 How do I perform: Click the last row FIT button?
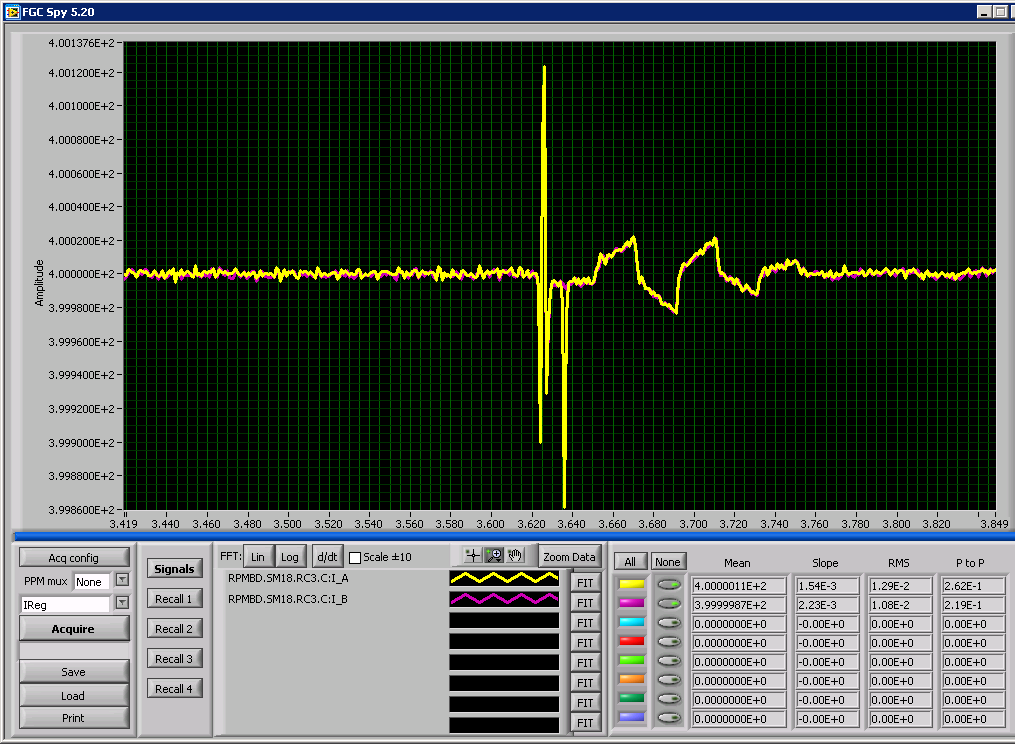click(585, 723)
